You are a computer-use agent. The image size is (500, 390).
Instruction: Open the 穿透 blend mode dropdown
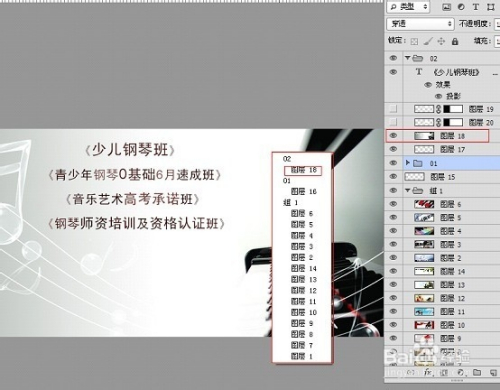coord(420,24)
